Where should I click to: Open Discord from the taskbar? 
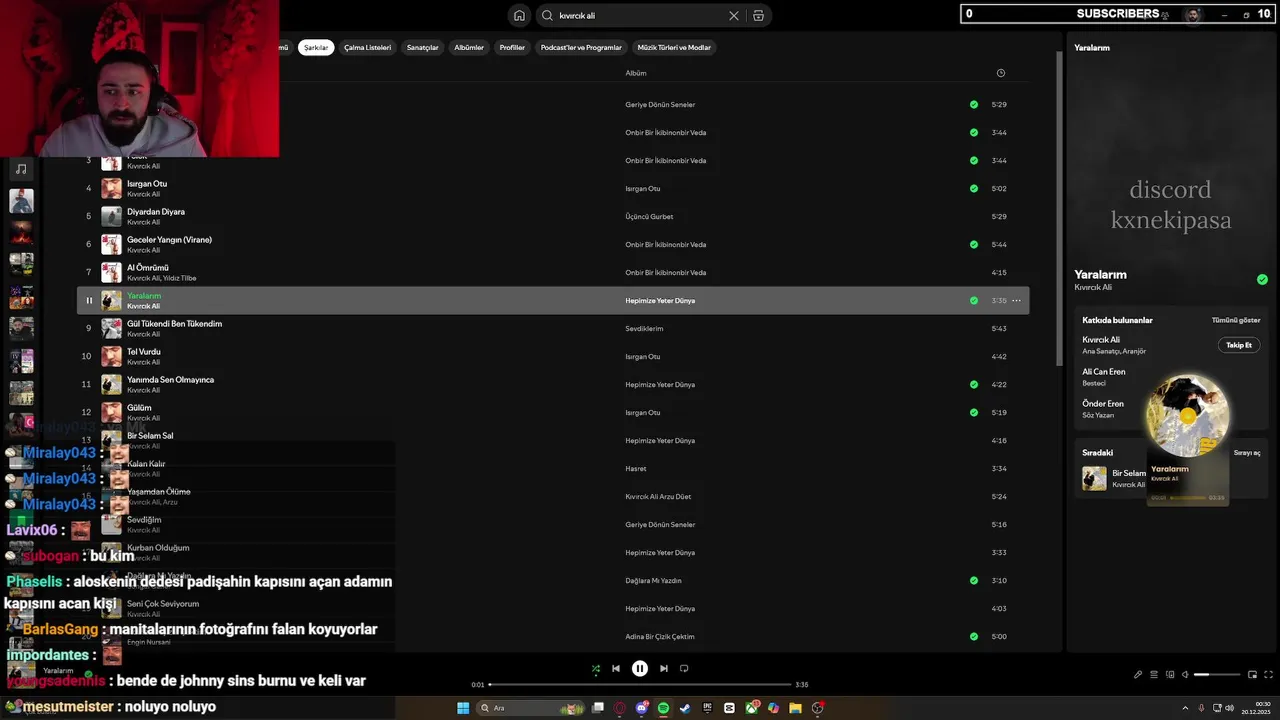click(x=642, y=708)
